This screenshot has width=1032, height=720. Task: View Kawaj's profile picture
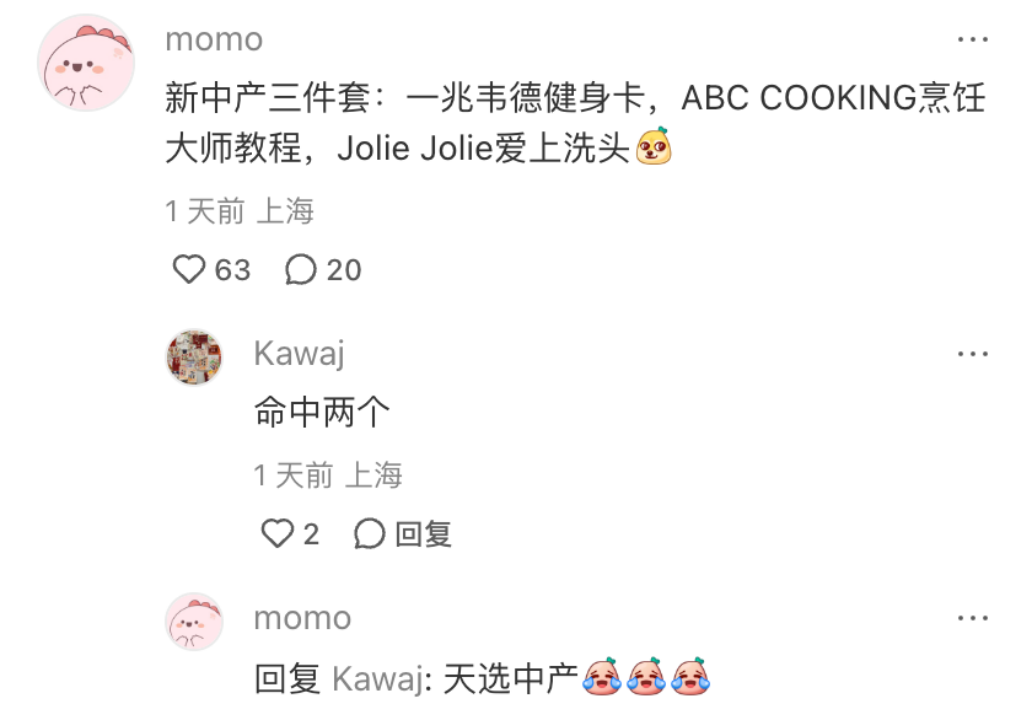[194, 357]
